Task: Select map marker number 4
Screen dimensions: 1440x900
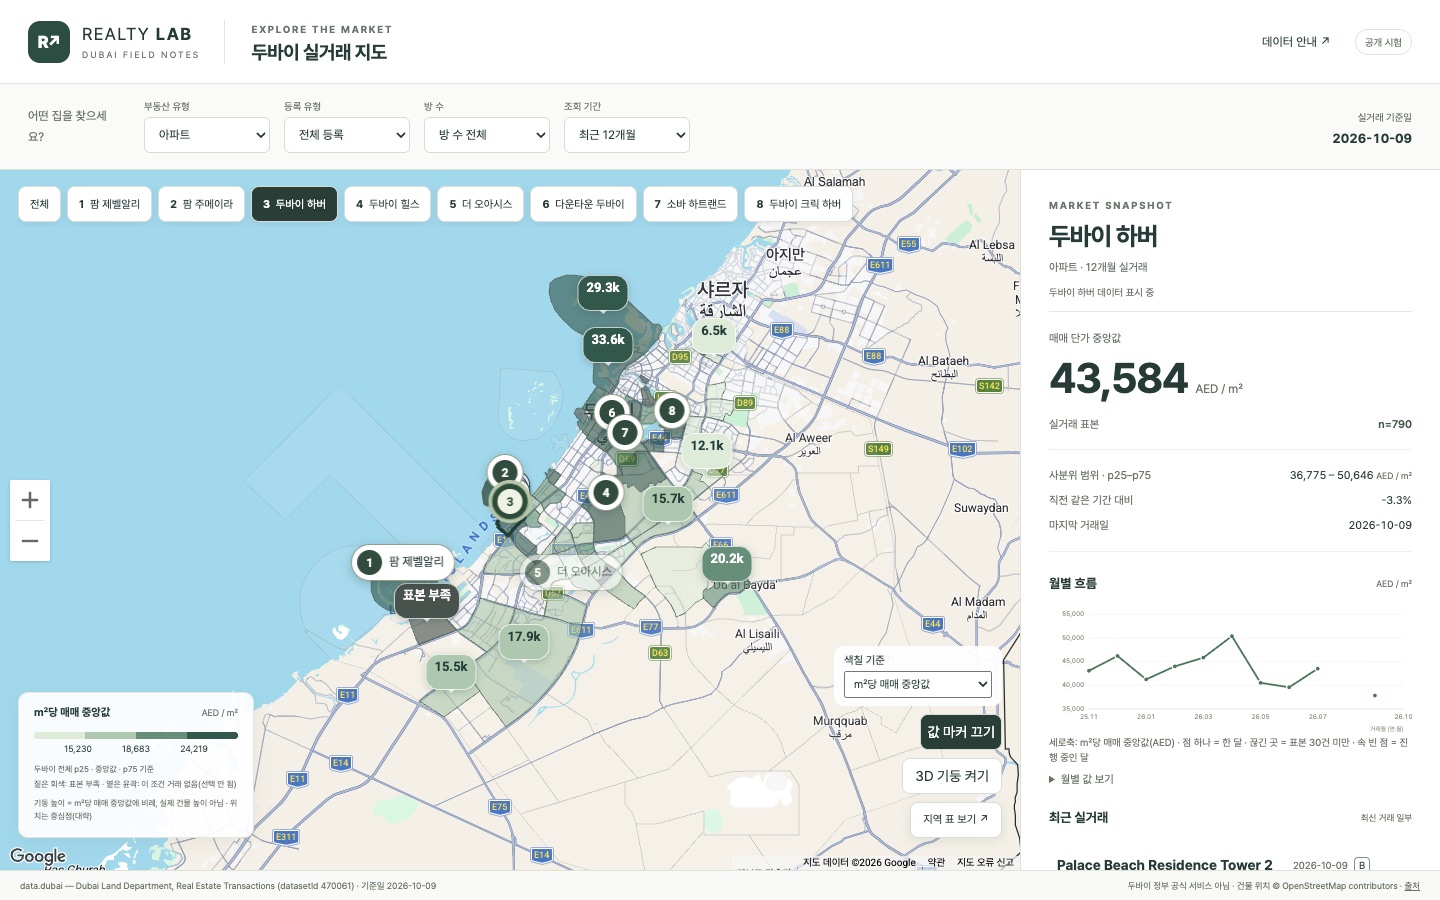Action: pos(605,492)
